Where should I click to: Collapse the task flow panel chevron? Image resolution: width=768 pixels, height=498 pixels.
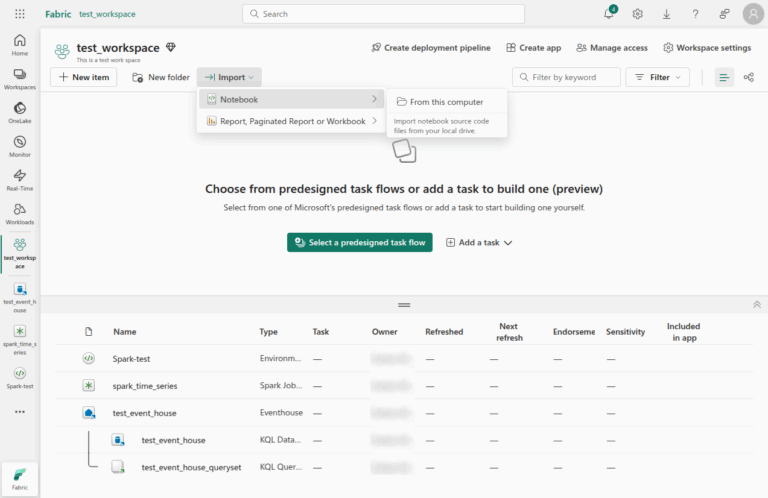[756, 304]
